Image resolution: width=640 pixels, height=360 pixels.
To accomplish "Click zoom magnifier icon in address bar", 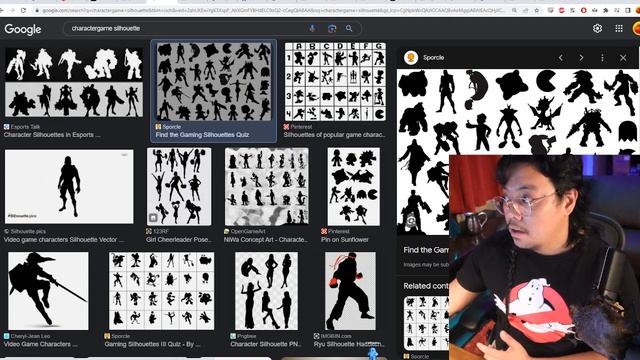I will click(514, 10).
